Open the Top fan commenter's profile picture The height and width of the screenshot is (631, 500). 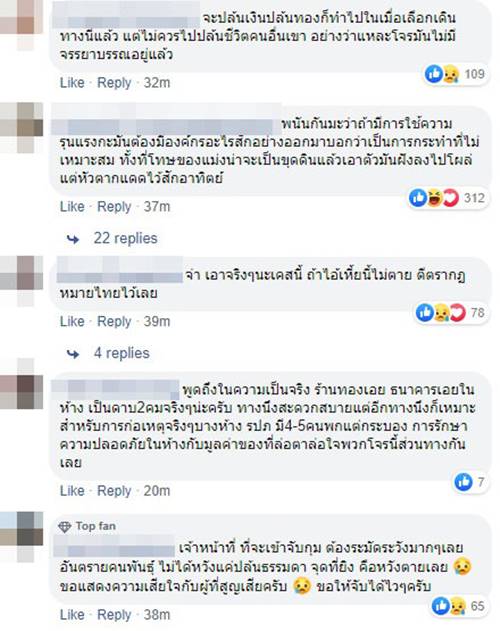coord(21,536)
